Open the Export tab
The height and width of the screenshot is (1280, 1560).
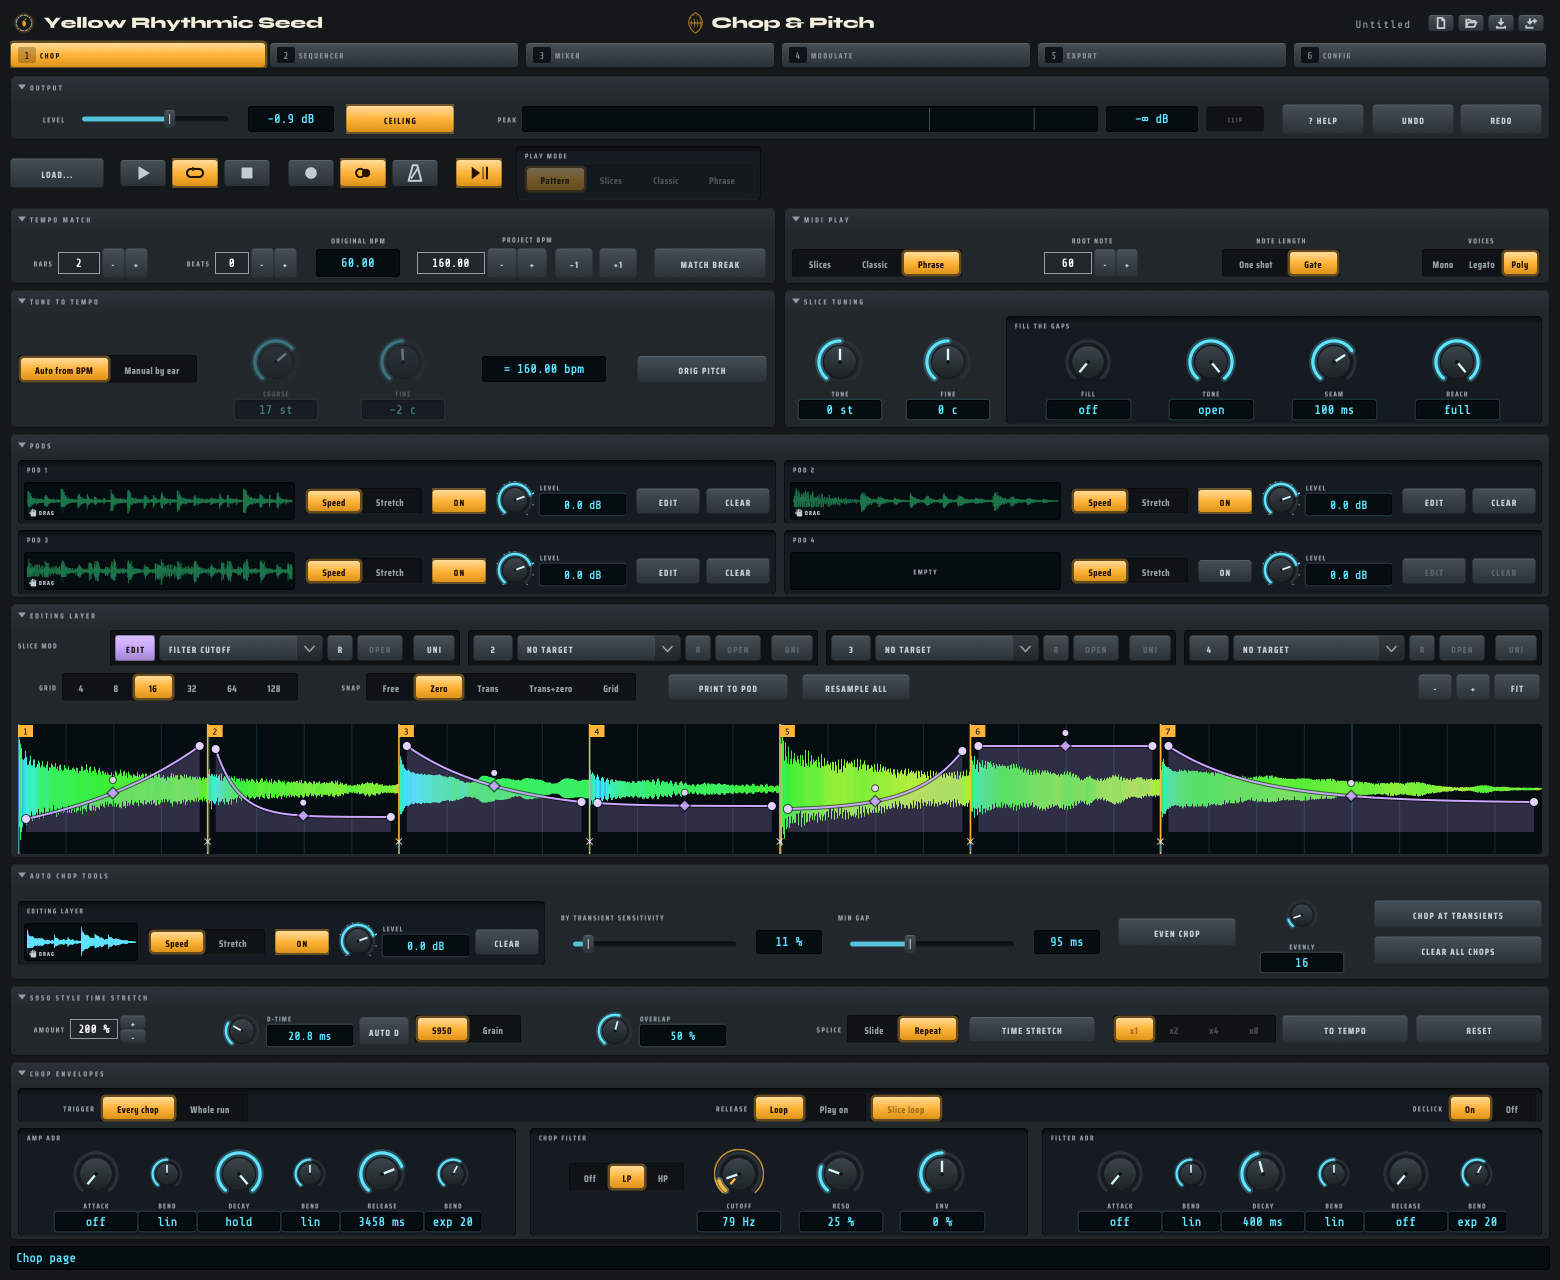coord(1162,55)
